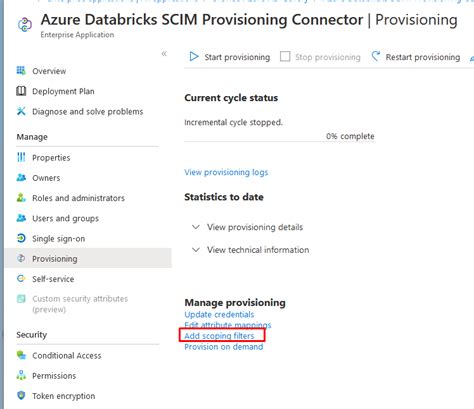This screenshot has height=409, width=474.
Task: Collapse the sidebar with double chevron
Action: (164, 54)
